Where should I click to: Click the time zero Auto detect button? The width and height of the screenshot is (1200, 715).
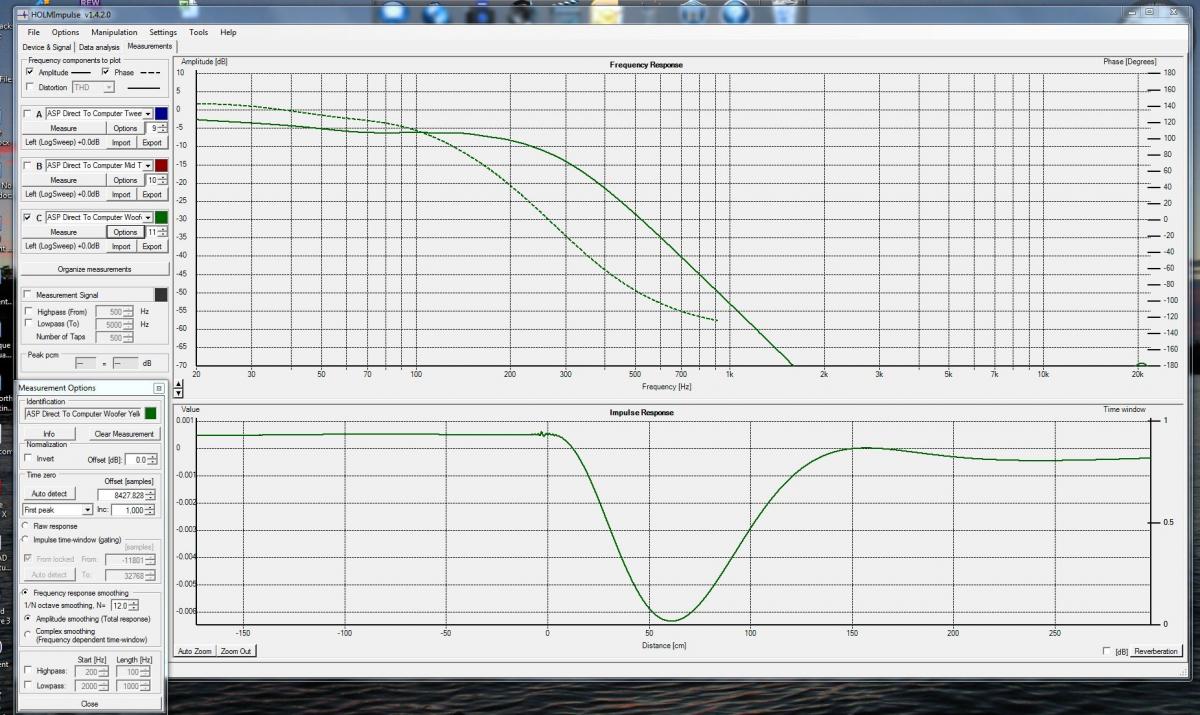49,494
